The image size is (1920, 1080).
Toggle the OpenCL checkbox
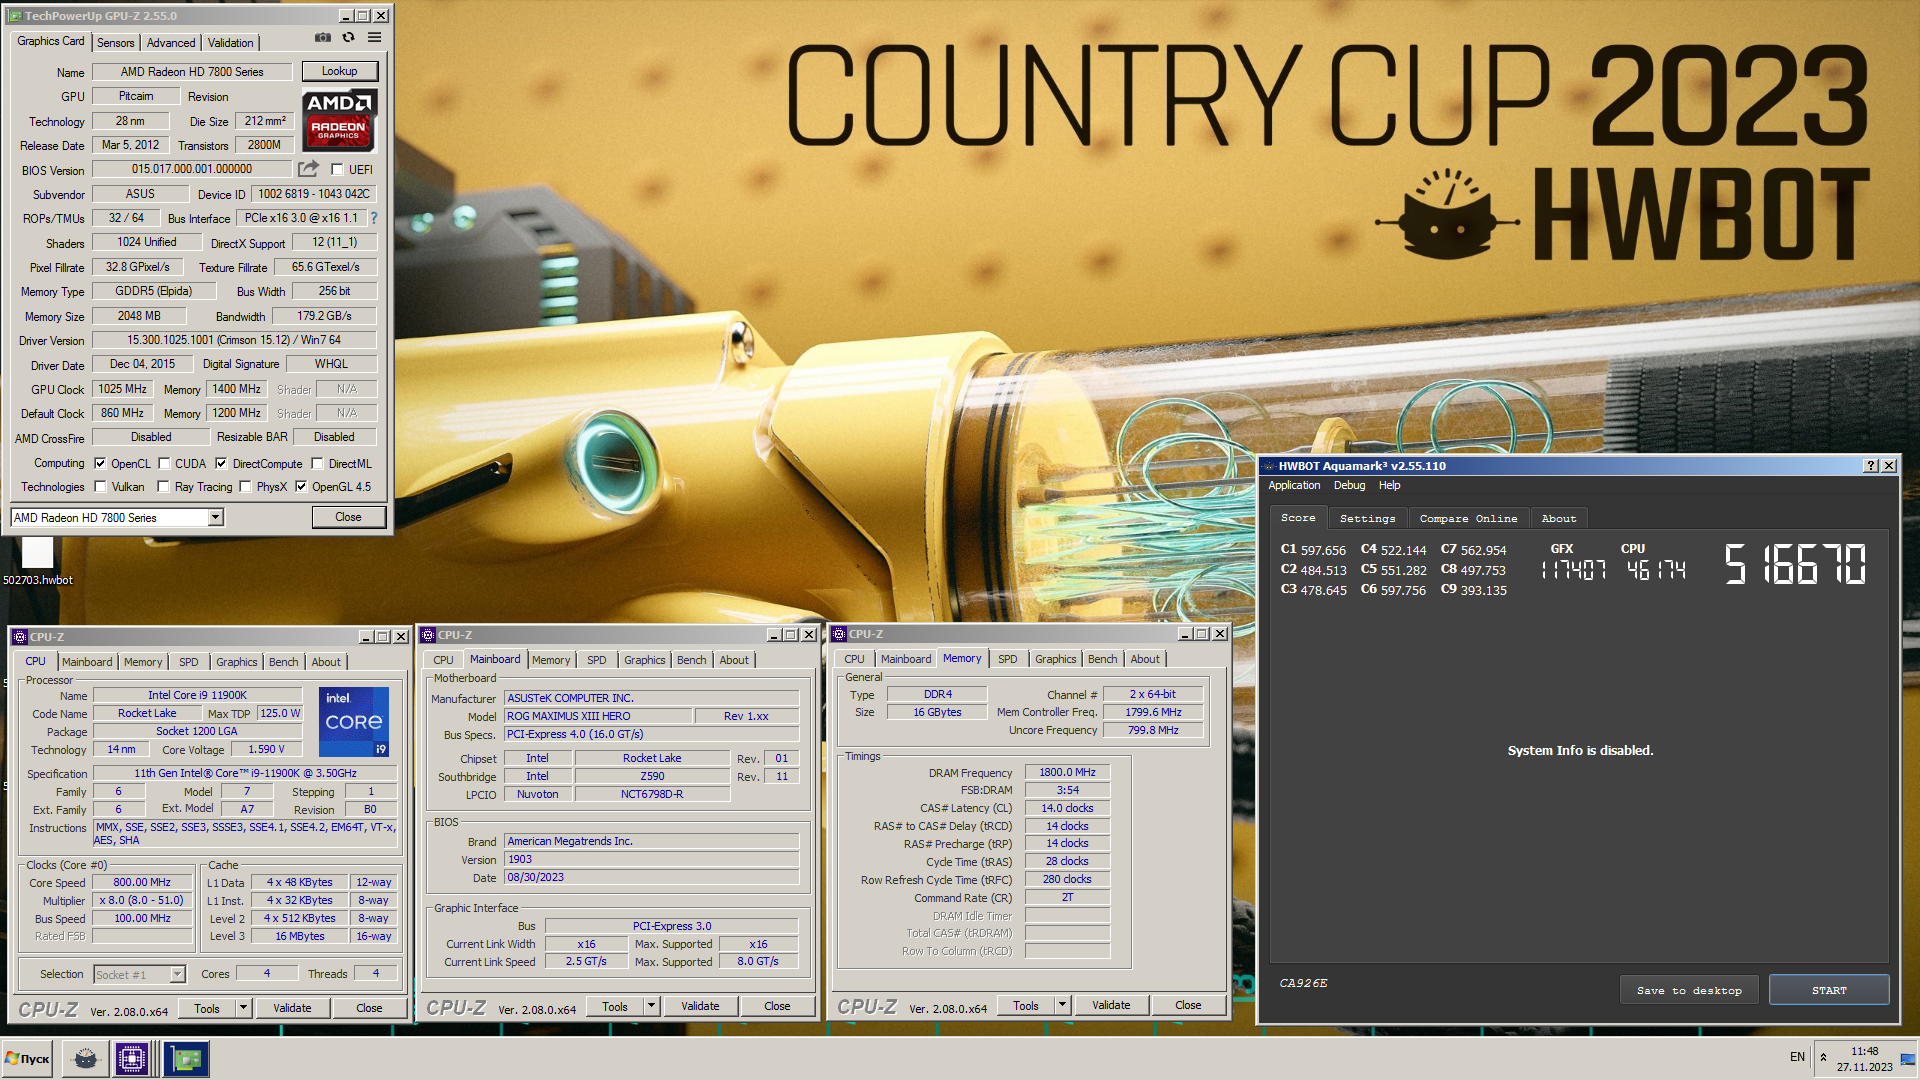pyautogui.click(x=100, y=464)
